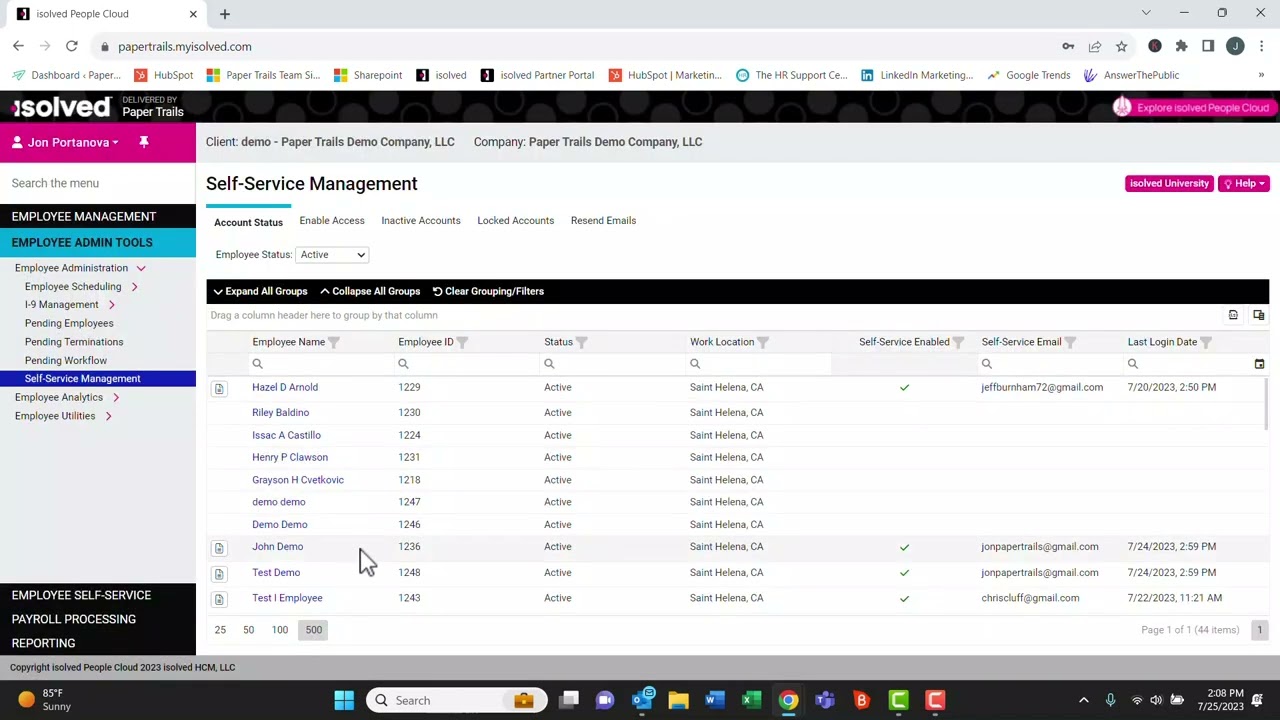Open the column chooser icon at grid top-right
Viewport: 1280px width, 720px height.
tap(1259, 315)
